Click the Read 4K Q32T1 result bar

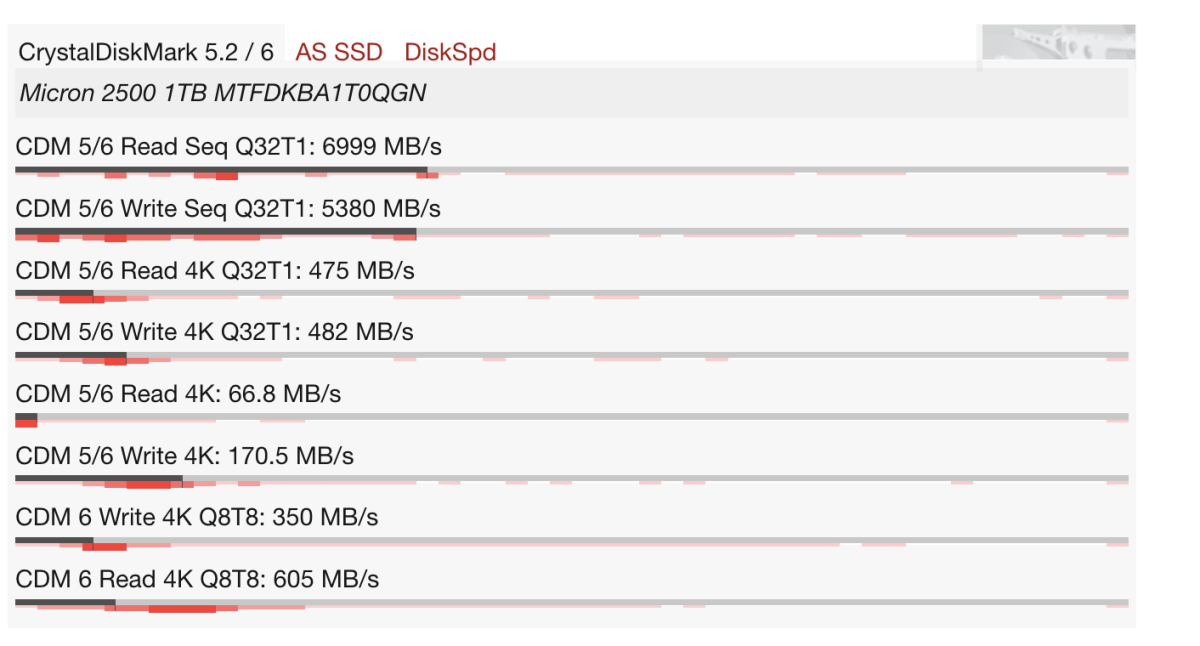point(54,294)
